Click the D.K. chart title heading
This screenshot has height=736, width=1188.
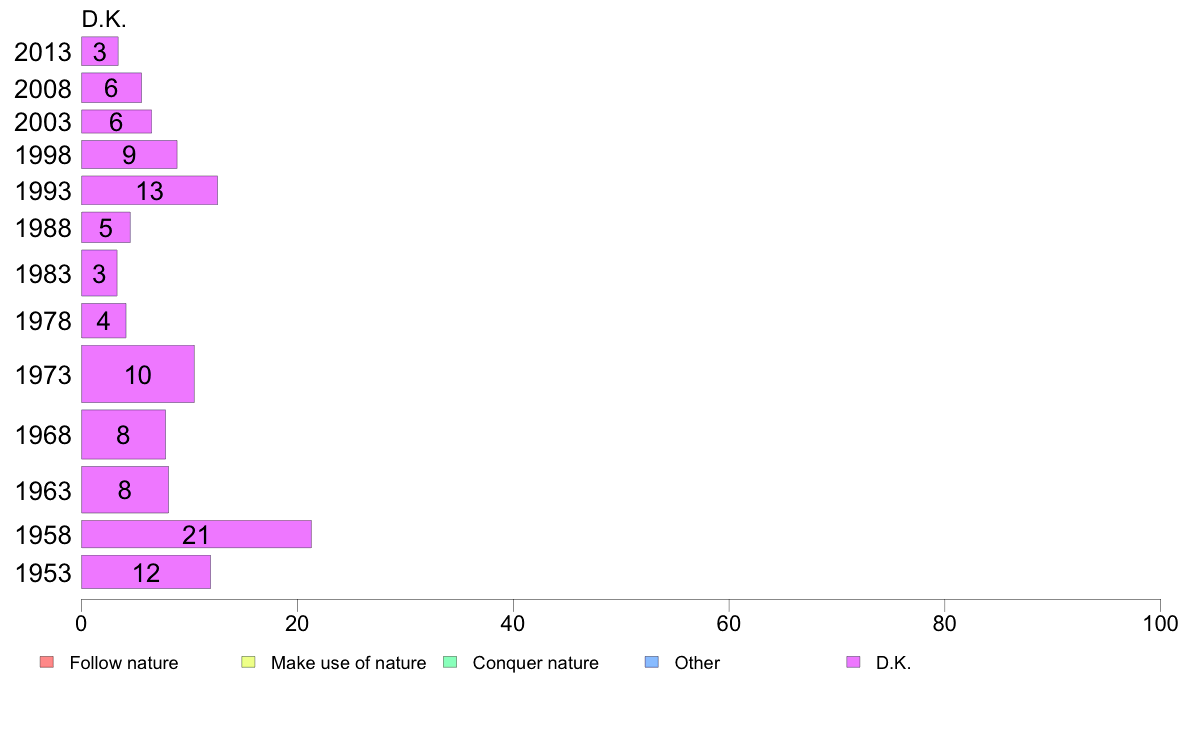click(x=104, y=19)
